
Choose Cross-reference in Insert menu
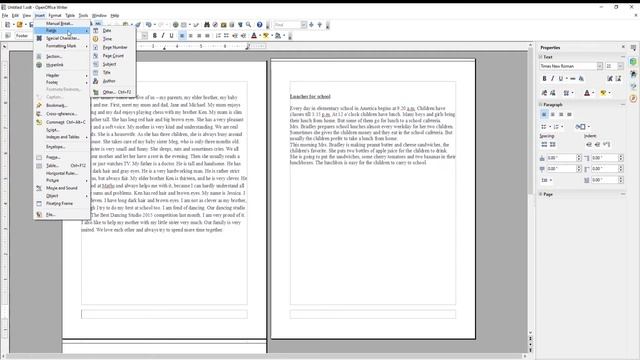61,114
